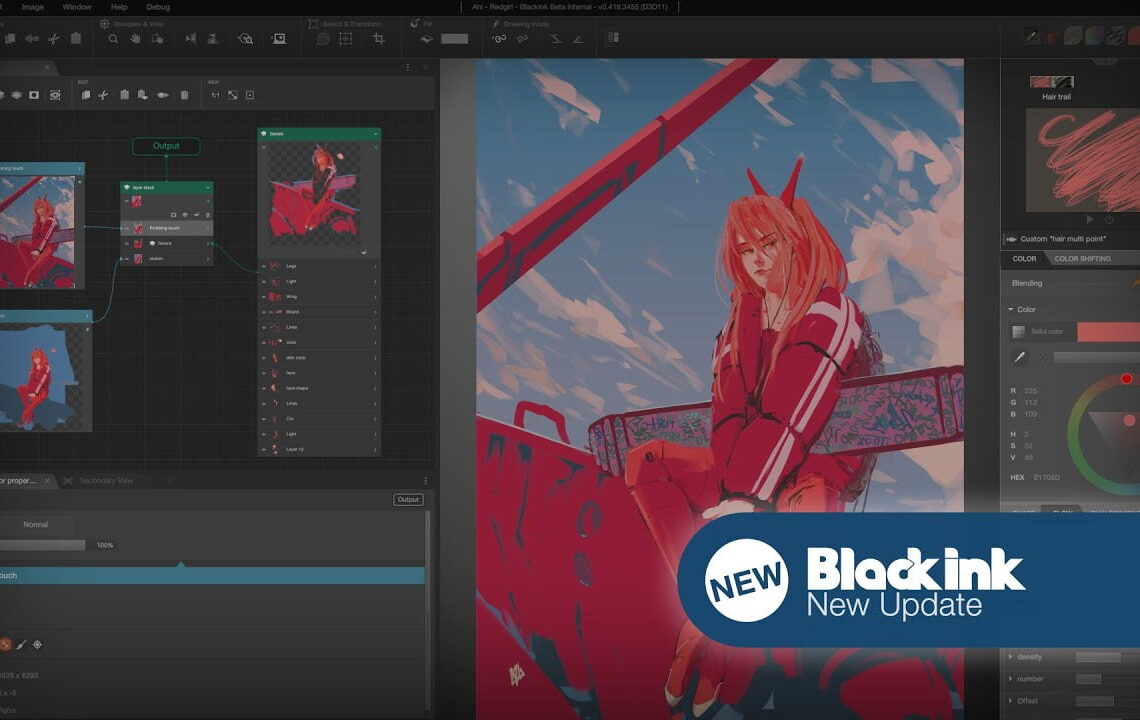Click the Rotate canvas view icon
The width and height of the screenshot is (1140, 720).
tap(157, 38)
